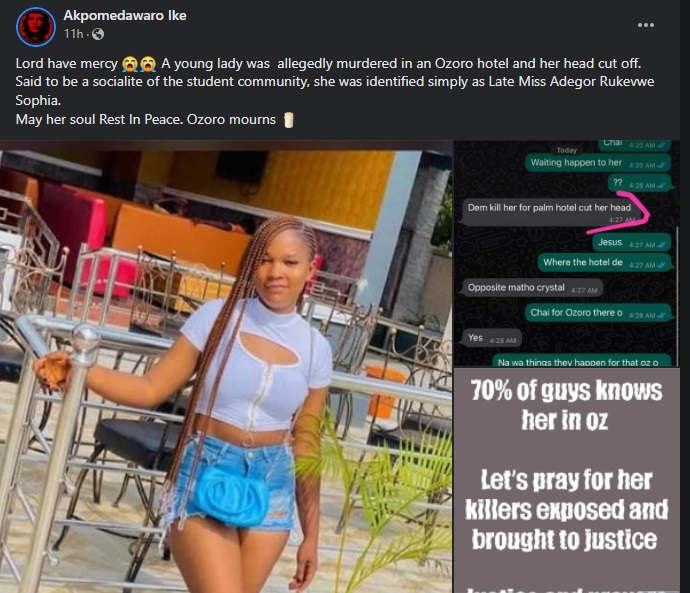
Task: Select the 'Waiting happen to her' message
Action: tap(598, 163)
